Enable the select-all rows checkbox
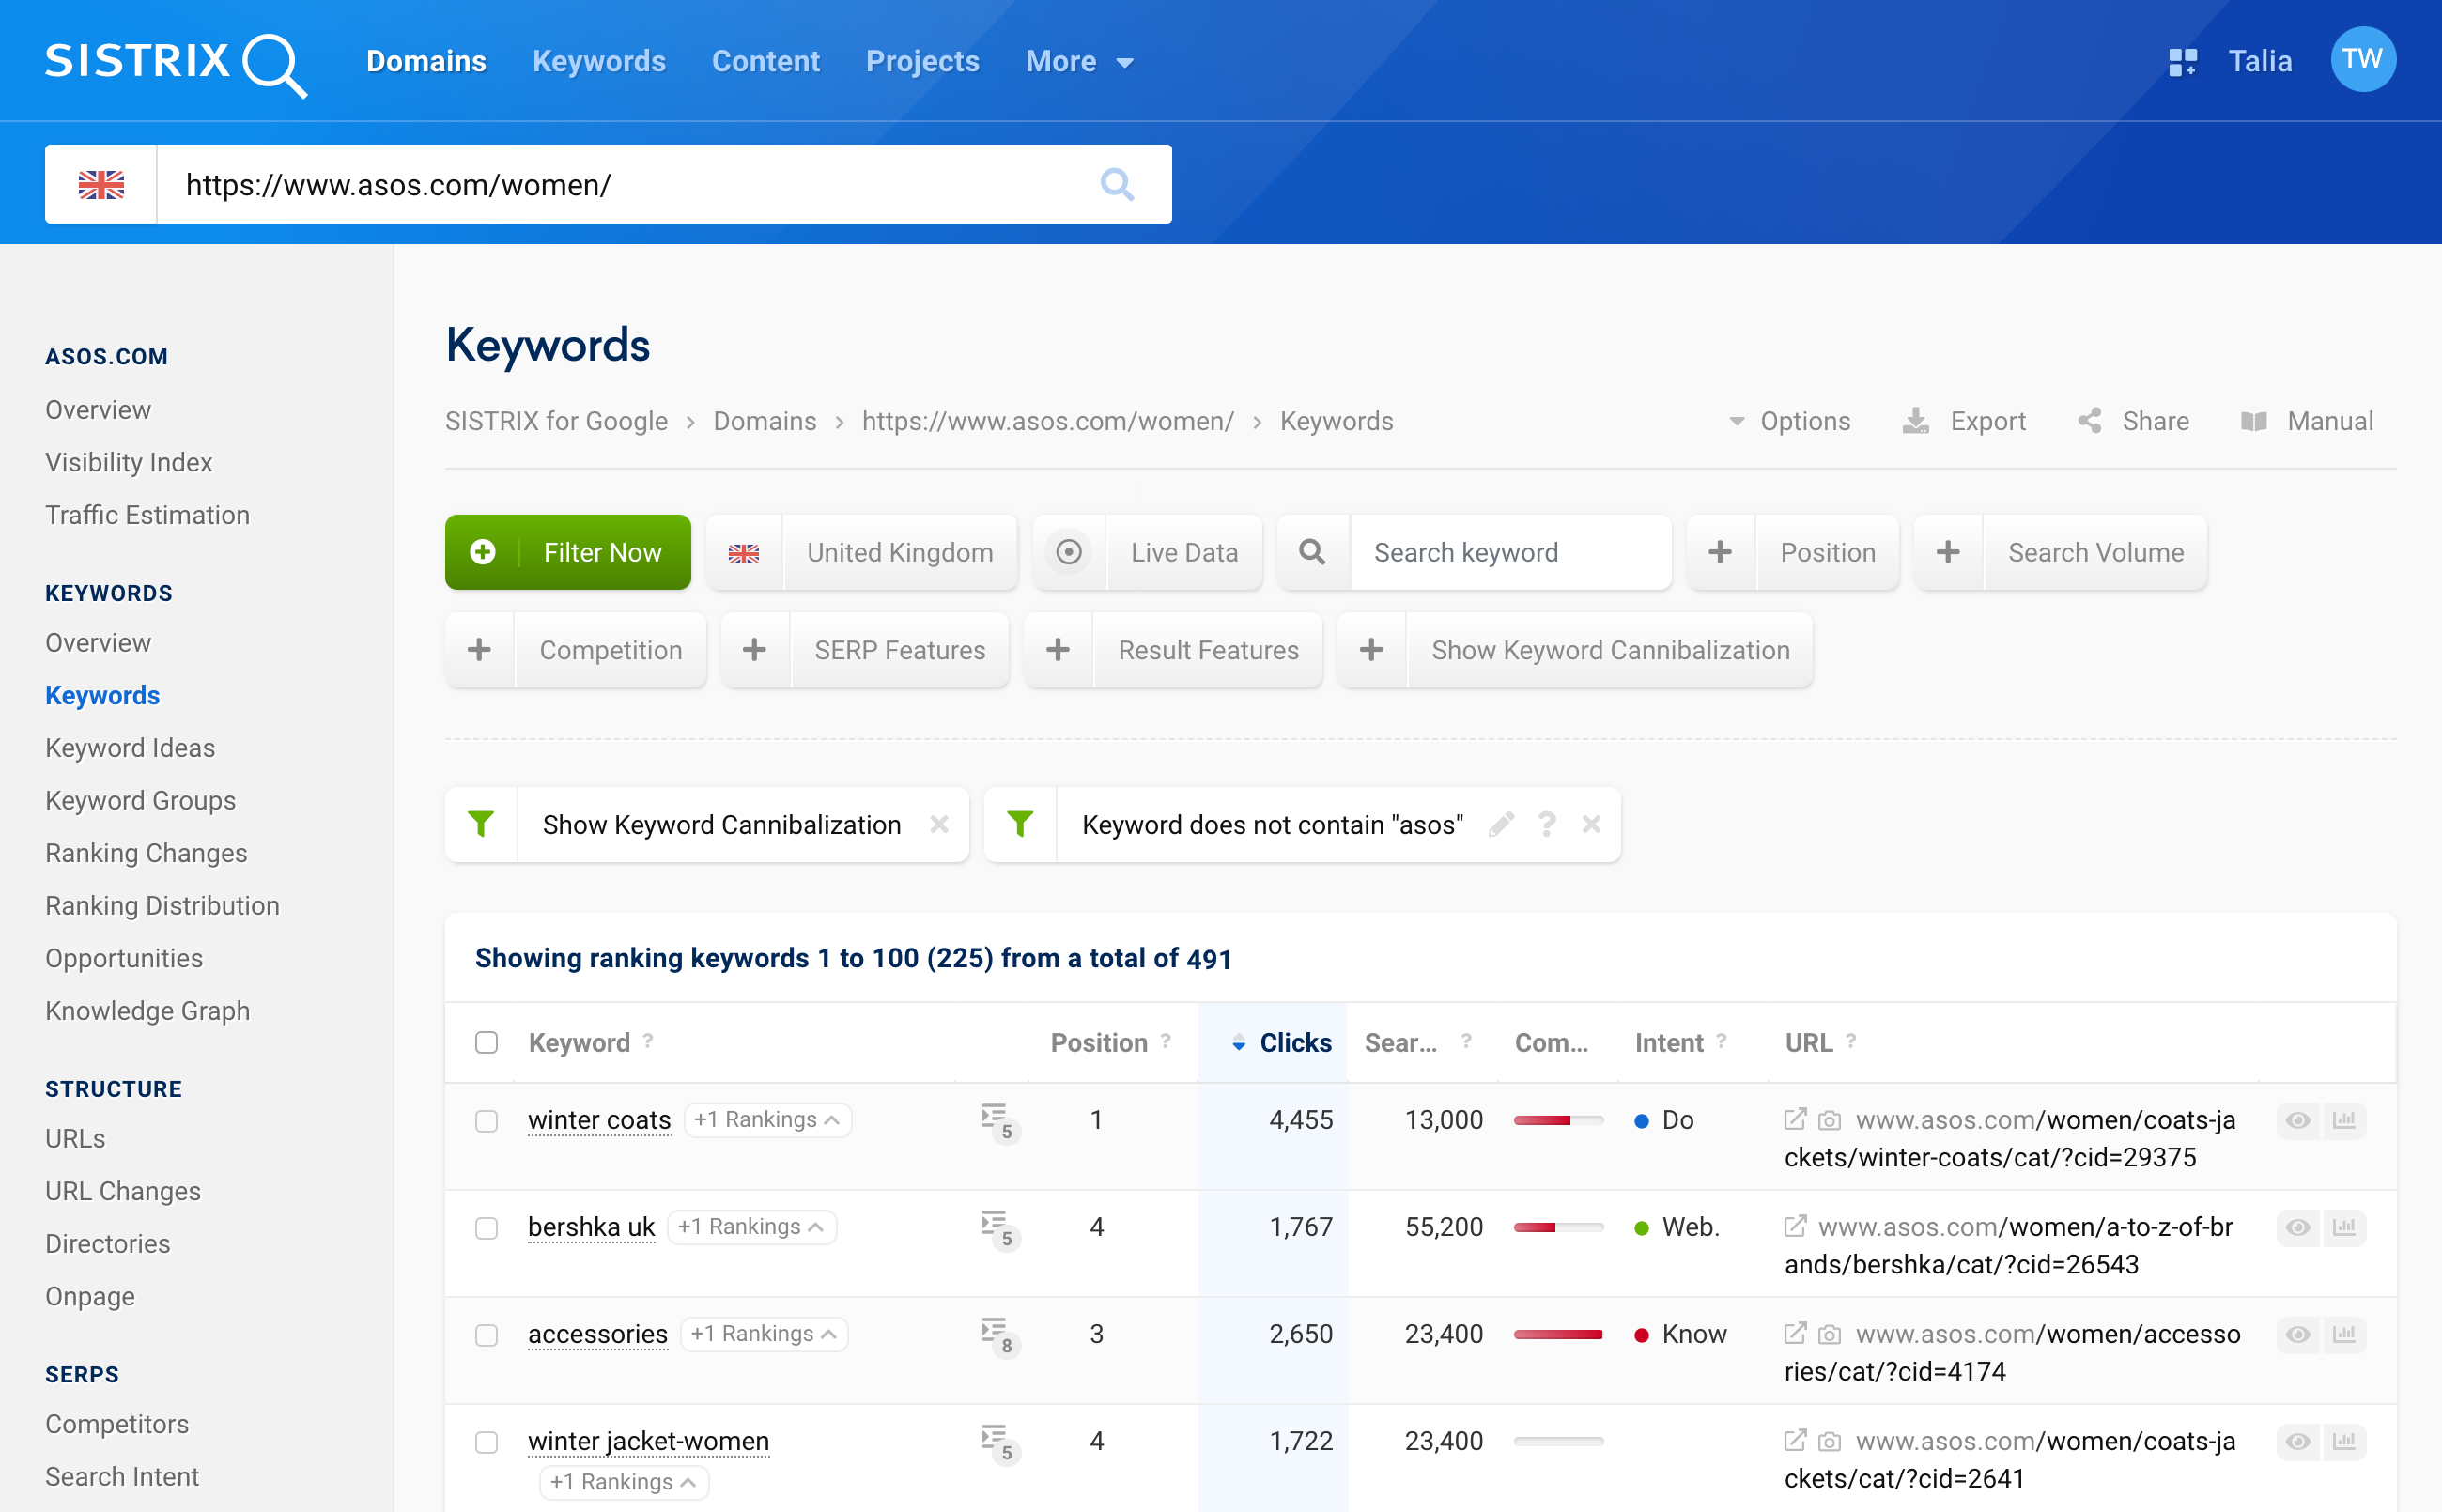2442x1512 pixels. (487, 1042)
